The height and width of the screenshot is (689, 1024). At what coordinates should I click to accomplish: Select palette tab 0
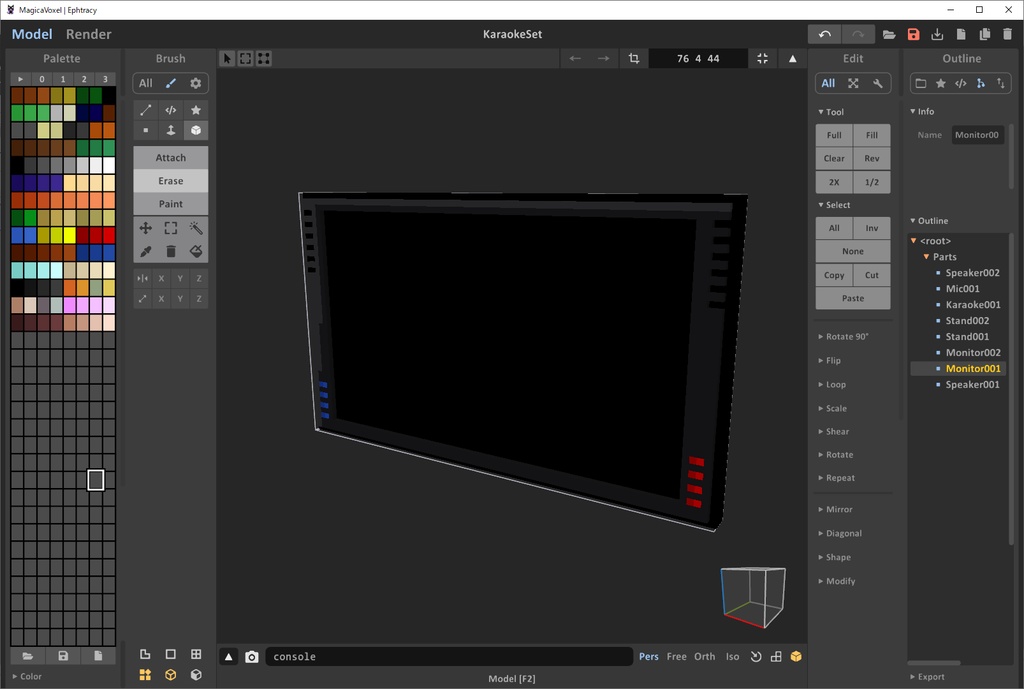[x=42, y=79]
